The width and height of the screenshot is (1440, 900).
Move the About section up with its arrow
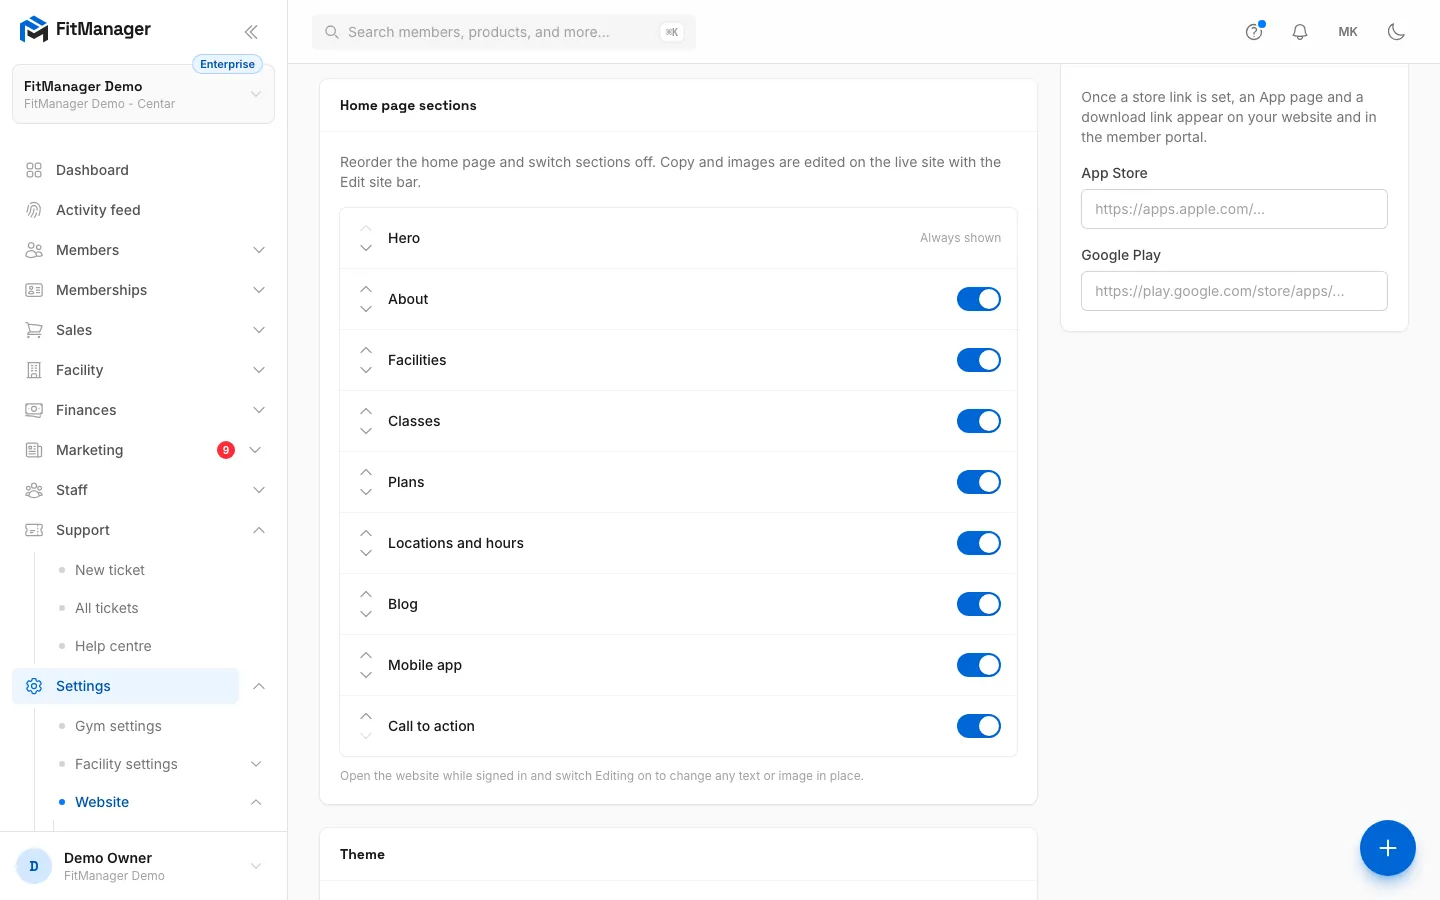[366, 289]
